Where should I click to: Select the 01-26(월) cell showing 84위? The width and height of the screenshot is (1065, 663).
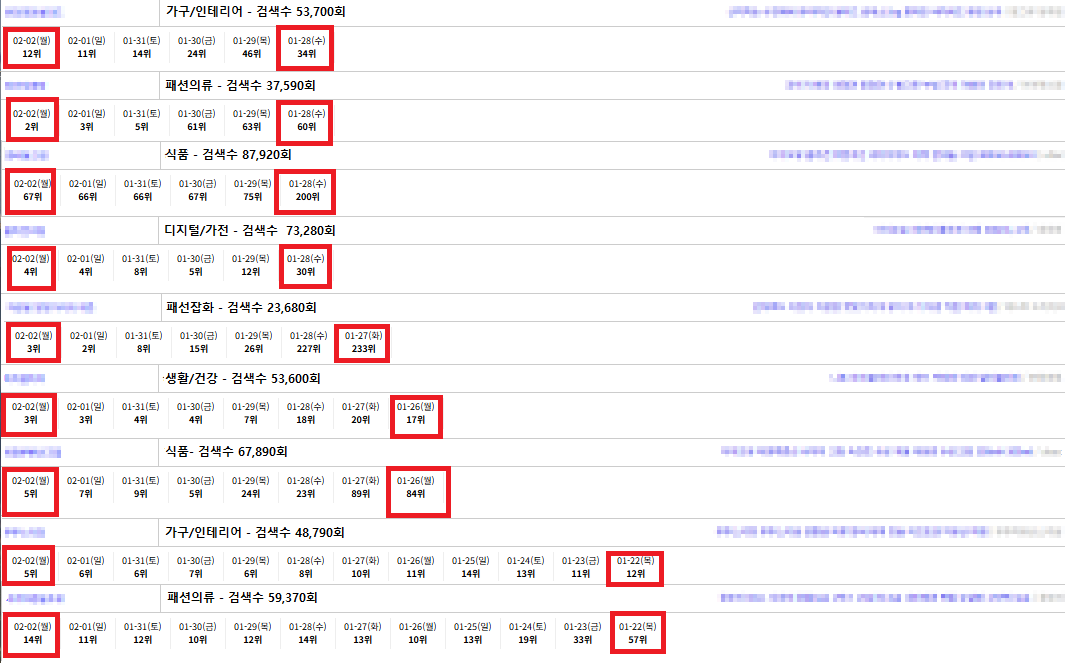(x=416, y=487)
